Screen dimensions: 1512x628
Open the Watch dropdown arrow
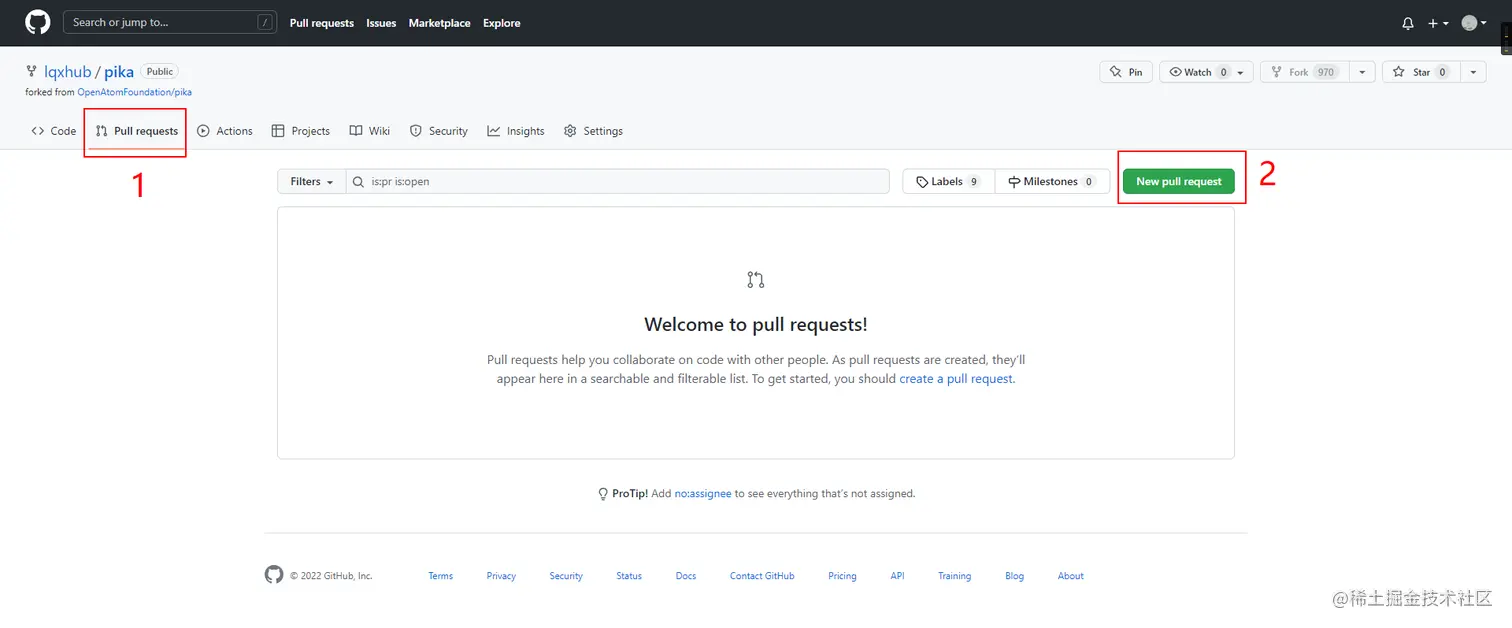1238,71
